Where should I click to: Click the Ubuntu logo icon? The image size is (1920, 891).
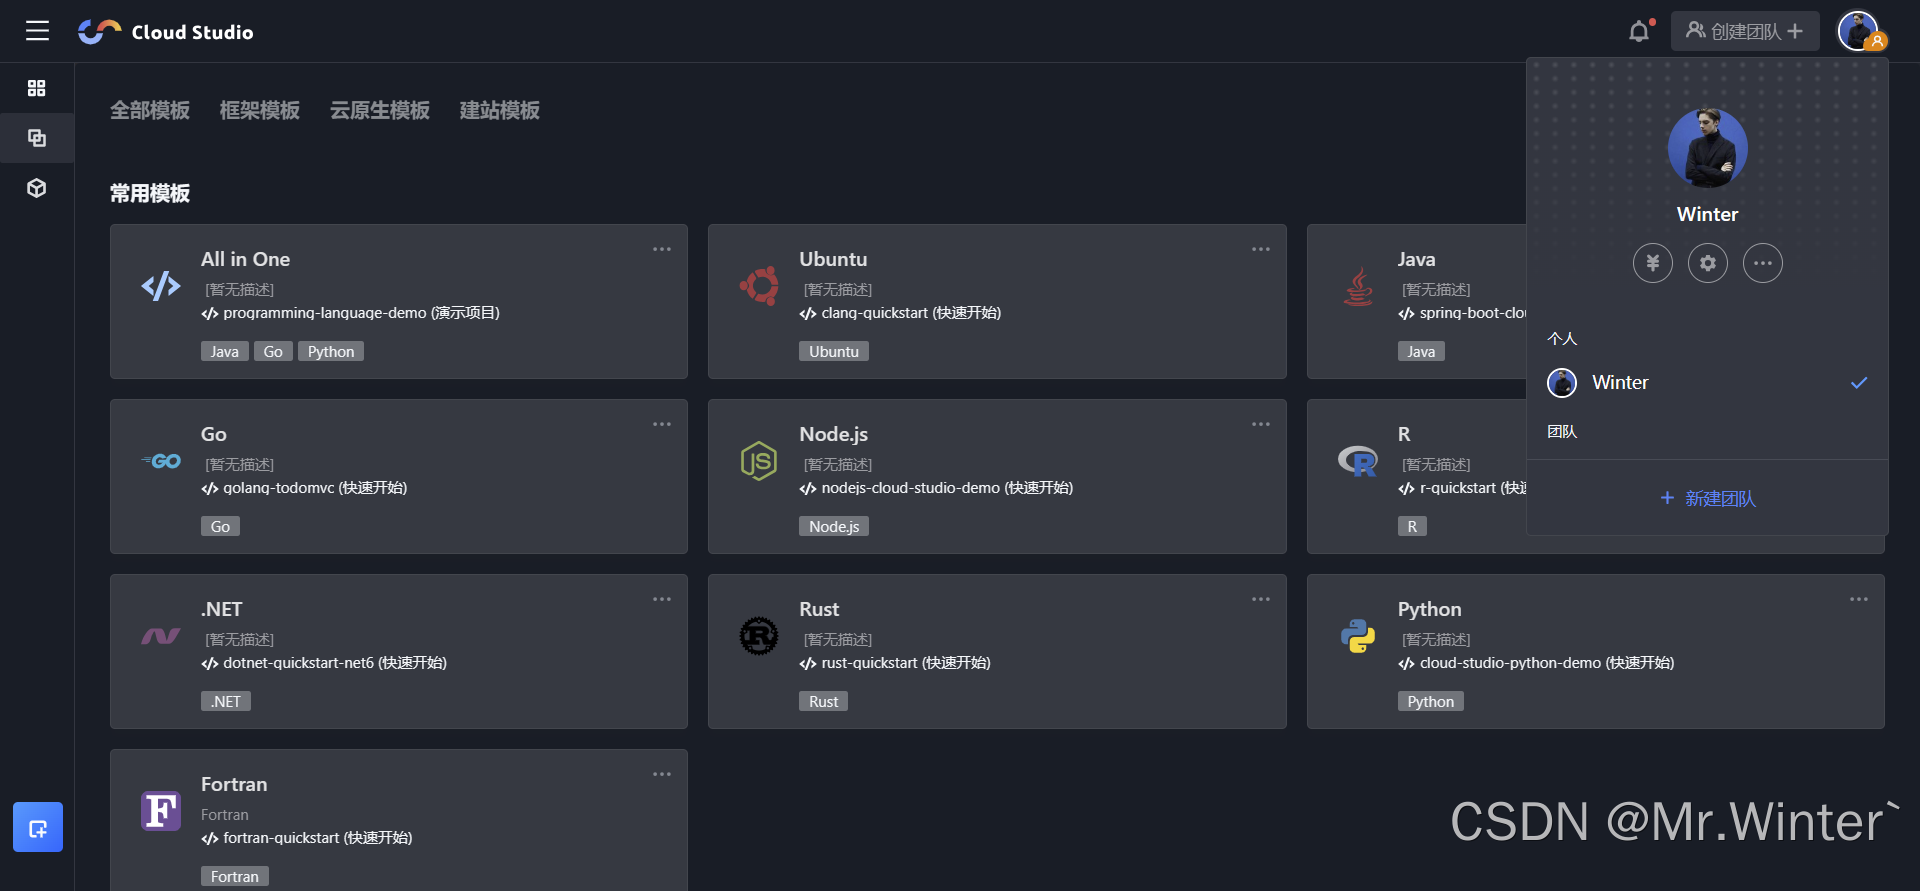[x=759, y=286]
